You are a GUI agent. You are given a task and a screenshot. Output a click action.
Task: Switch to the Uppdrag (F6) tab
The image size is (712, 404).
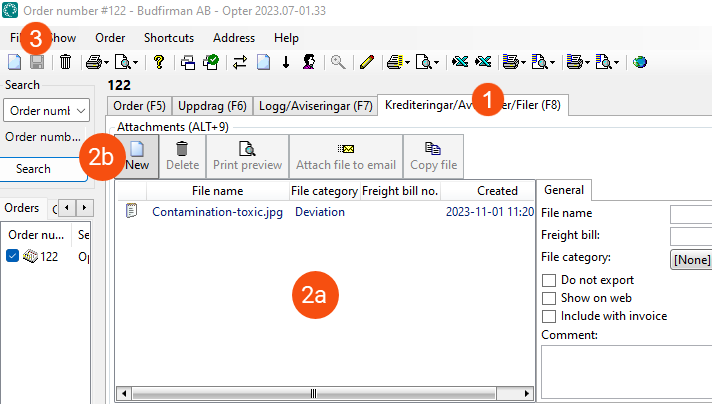[212, 105]
